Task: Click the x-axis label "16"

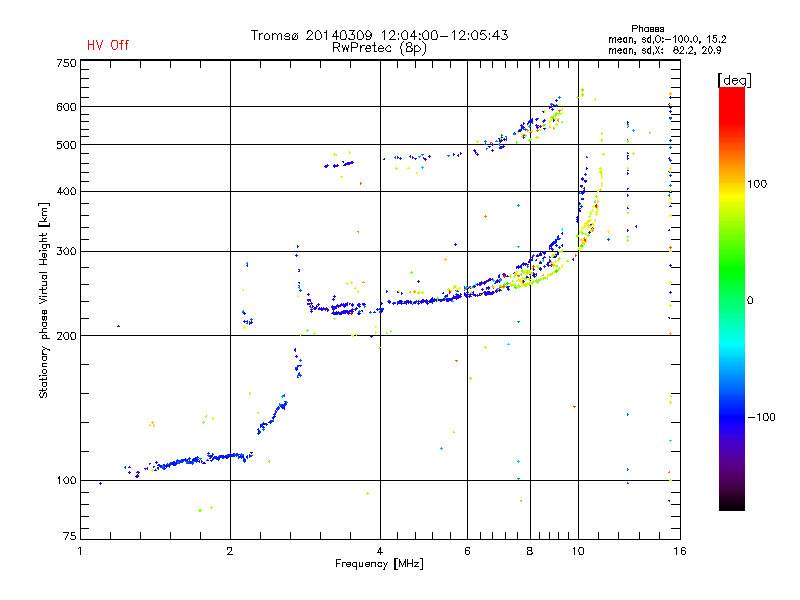Action: coord(680,551)
